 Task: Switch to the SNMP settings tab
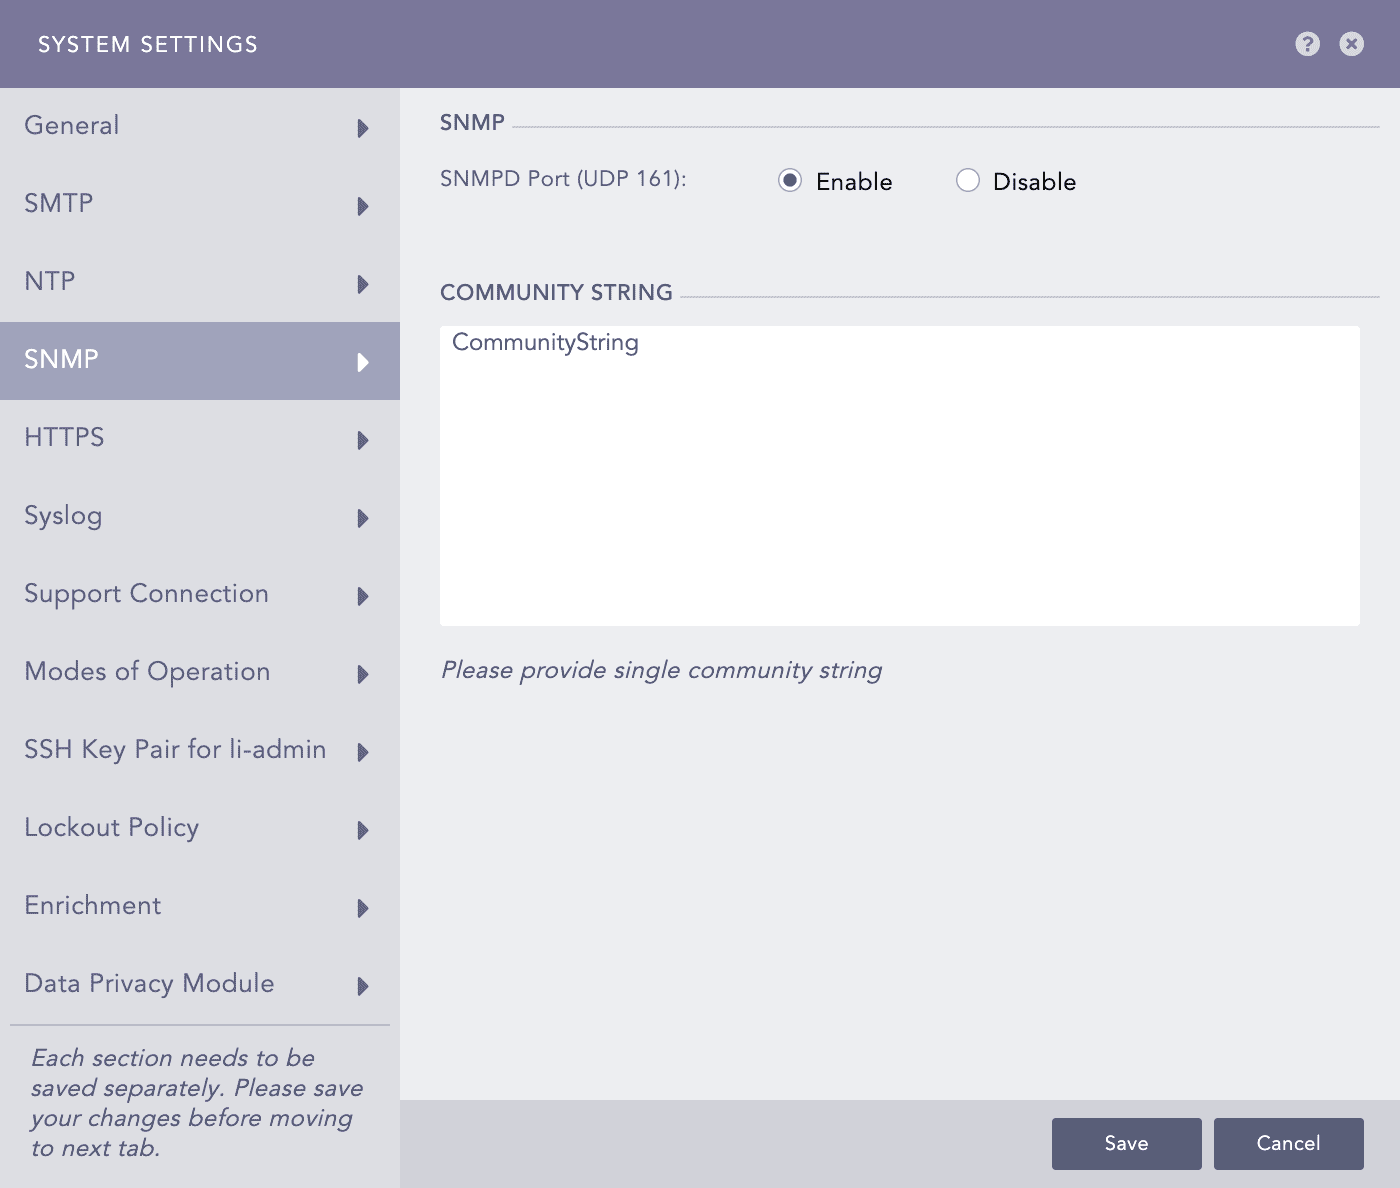pyautogui.click(x=200, y=361)
